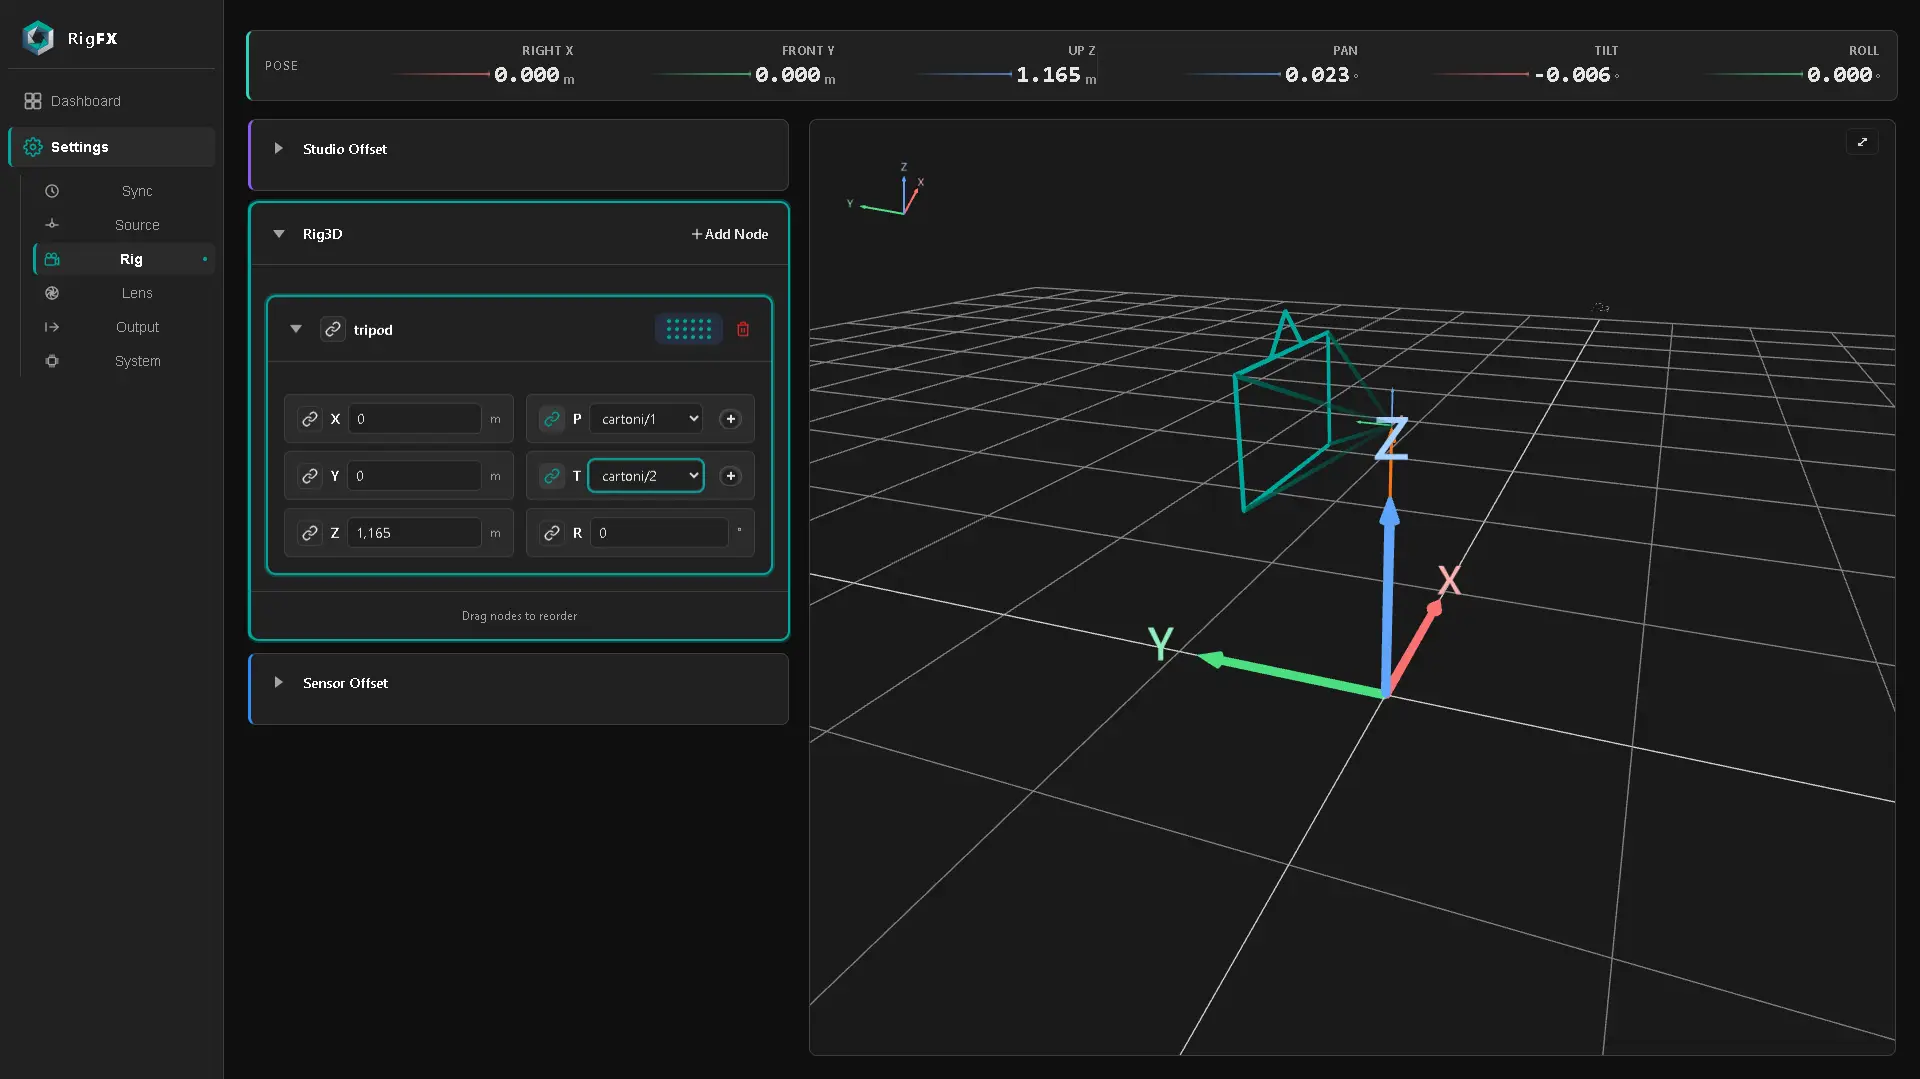Image resolution: width=1920 pixels, height=1079 pixels.
Task: Click the X position input field
Action: tap(414, 419)
